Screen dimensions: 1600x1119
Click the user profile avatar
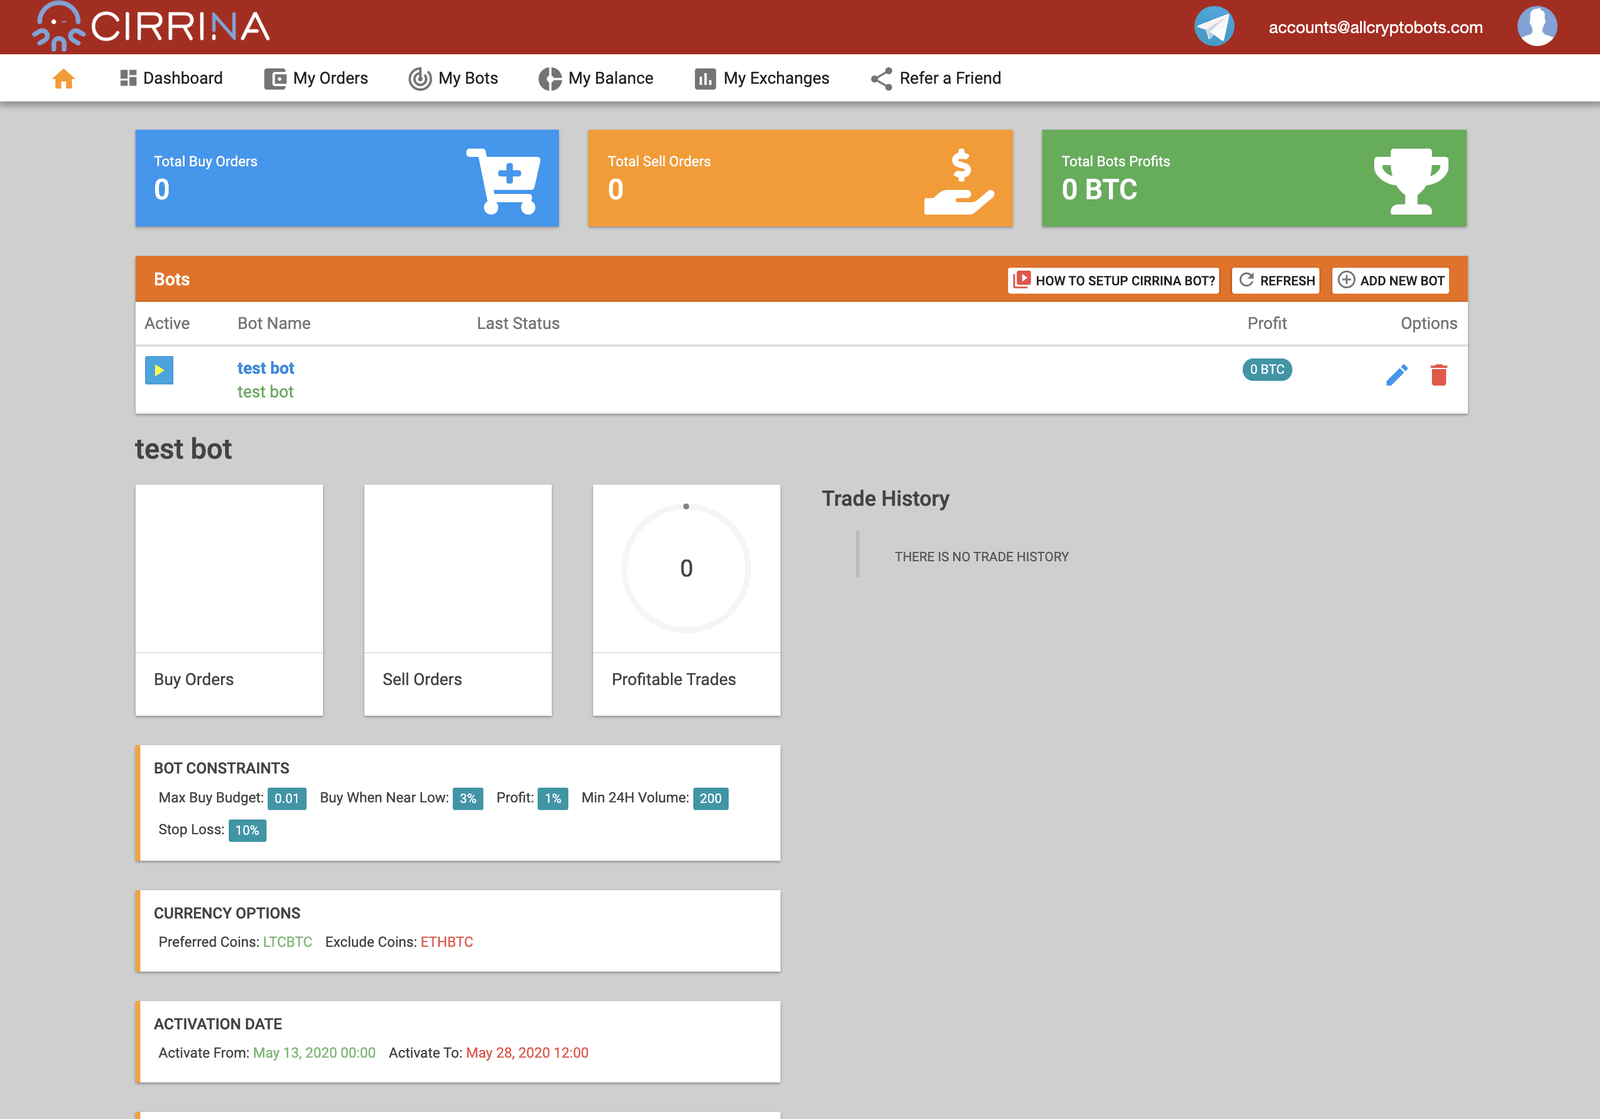[x=1536, y=26]
